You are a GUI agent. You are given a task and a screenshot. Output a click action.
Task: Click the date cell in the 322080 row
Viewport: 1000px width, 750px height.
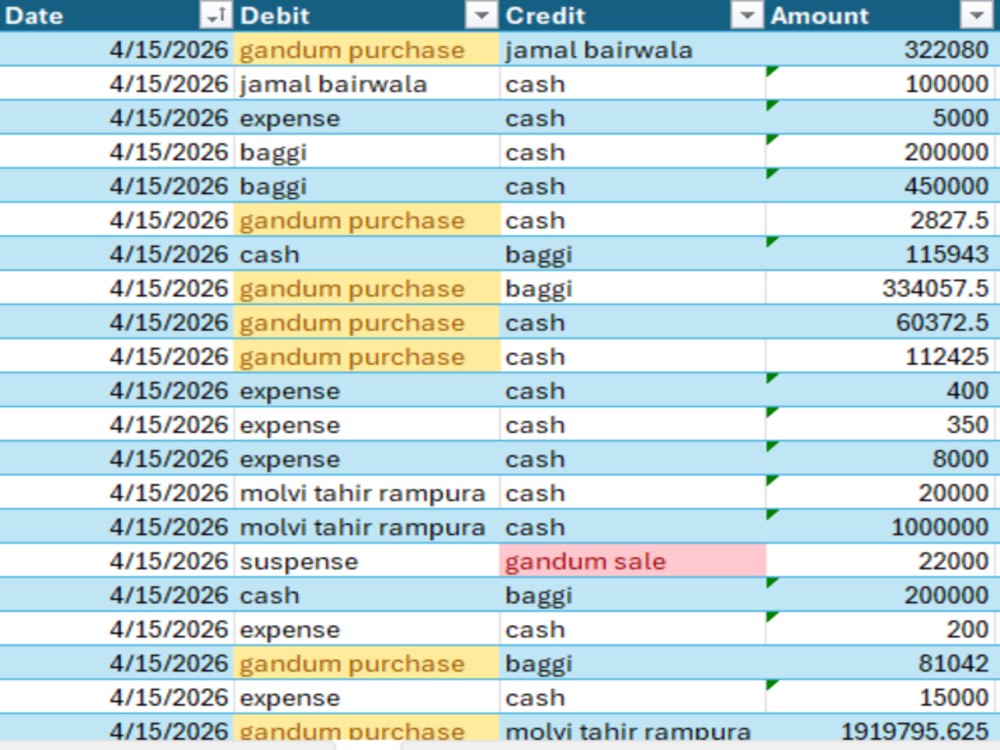point(117,49)
